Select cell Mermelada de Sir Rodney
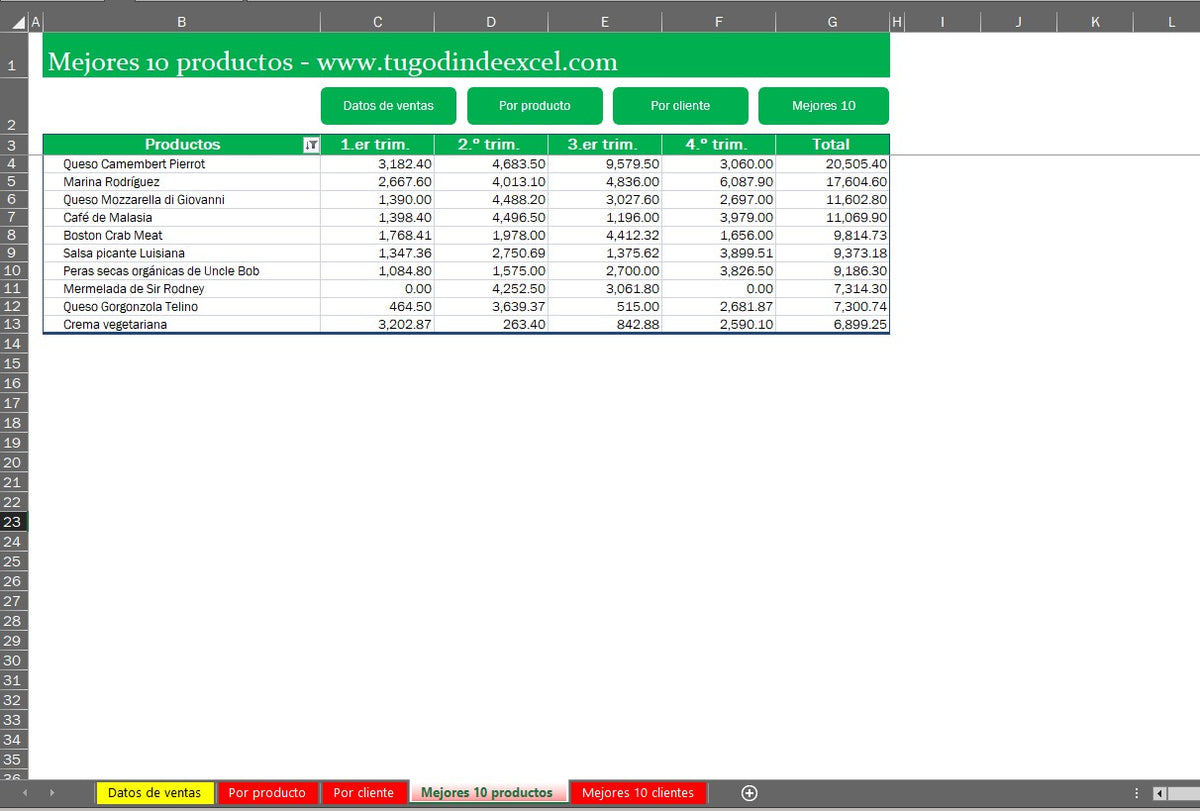1200x811 pixels. (181, 289)
